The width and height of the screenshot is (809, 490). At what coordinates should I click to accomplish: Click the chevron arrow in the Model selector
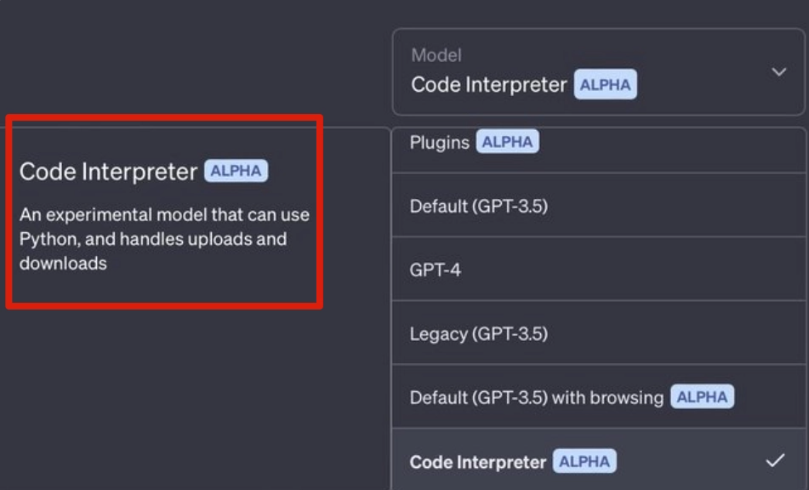pos(779,72)
